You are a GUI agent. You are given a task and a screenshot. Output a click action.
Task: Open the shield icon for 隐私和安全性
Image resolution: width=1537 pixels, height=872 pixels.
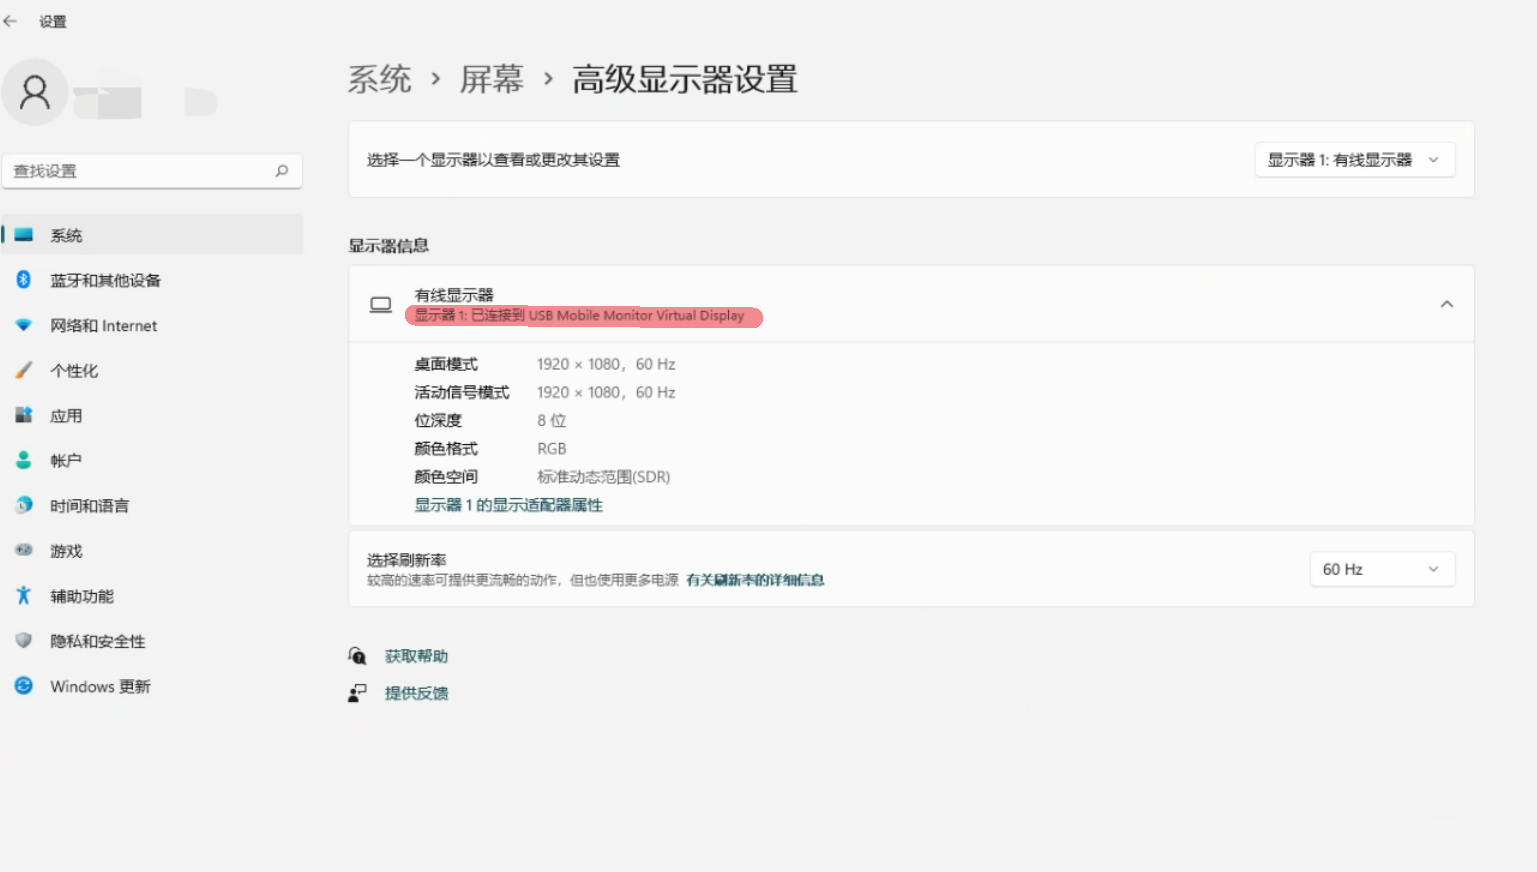click(24, 640)
